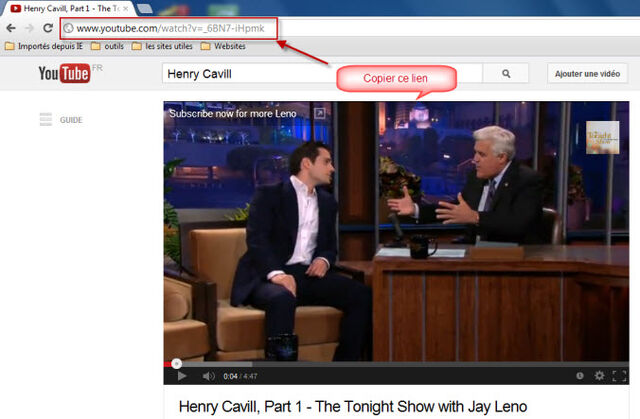This screenshot has height=419, width=640.
Task: Click the YouTube logo
Action: pos(64,73)
